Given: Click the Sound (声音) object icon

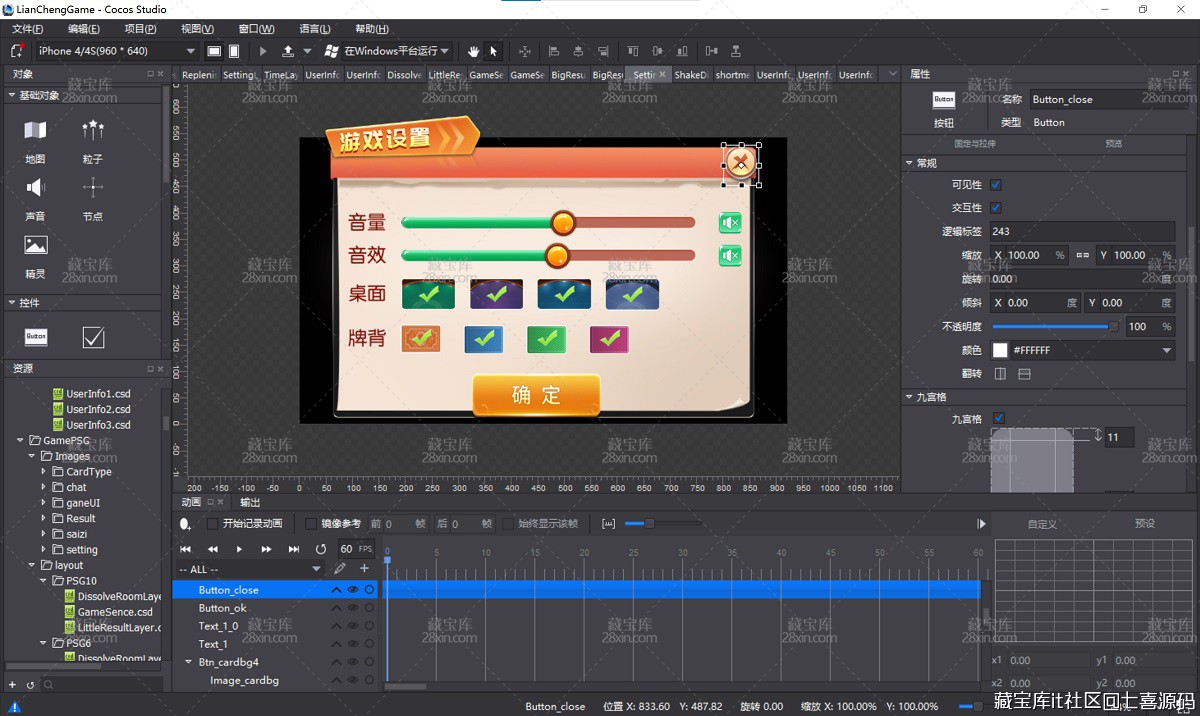Looking at the screenshot, I should [x=36, y=188].
